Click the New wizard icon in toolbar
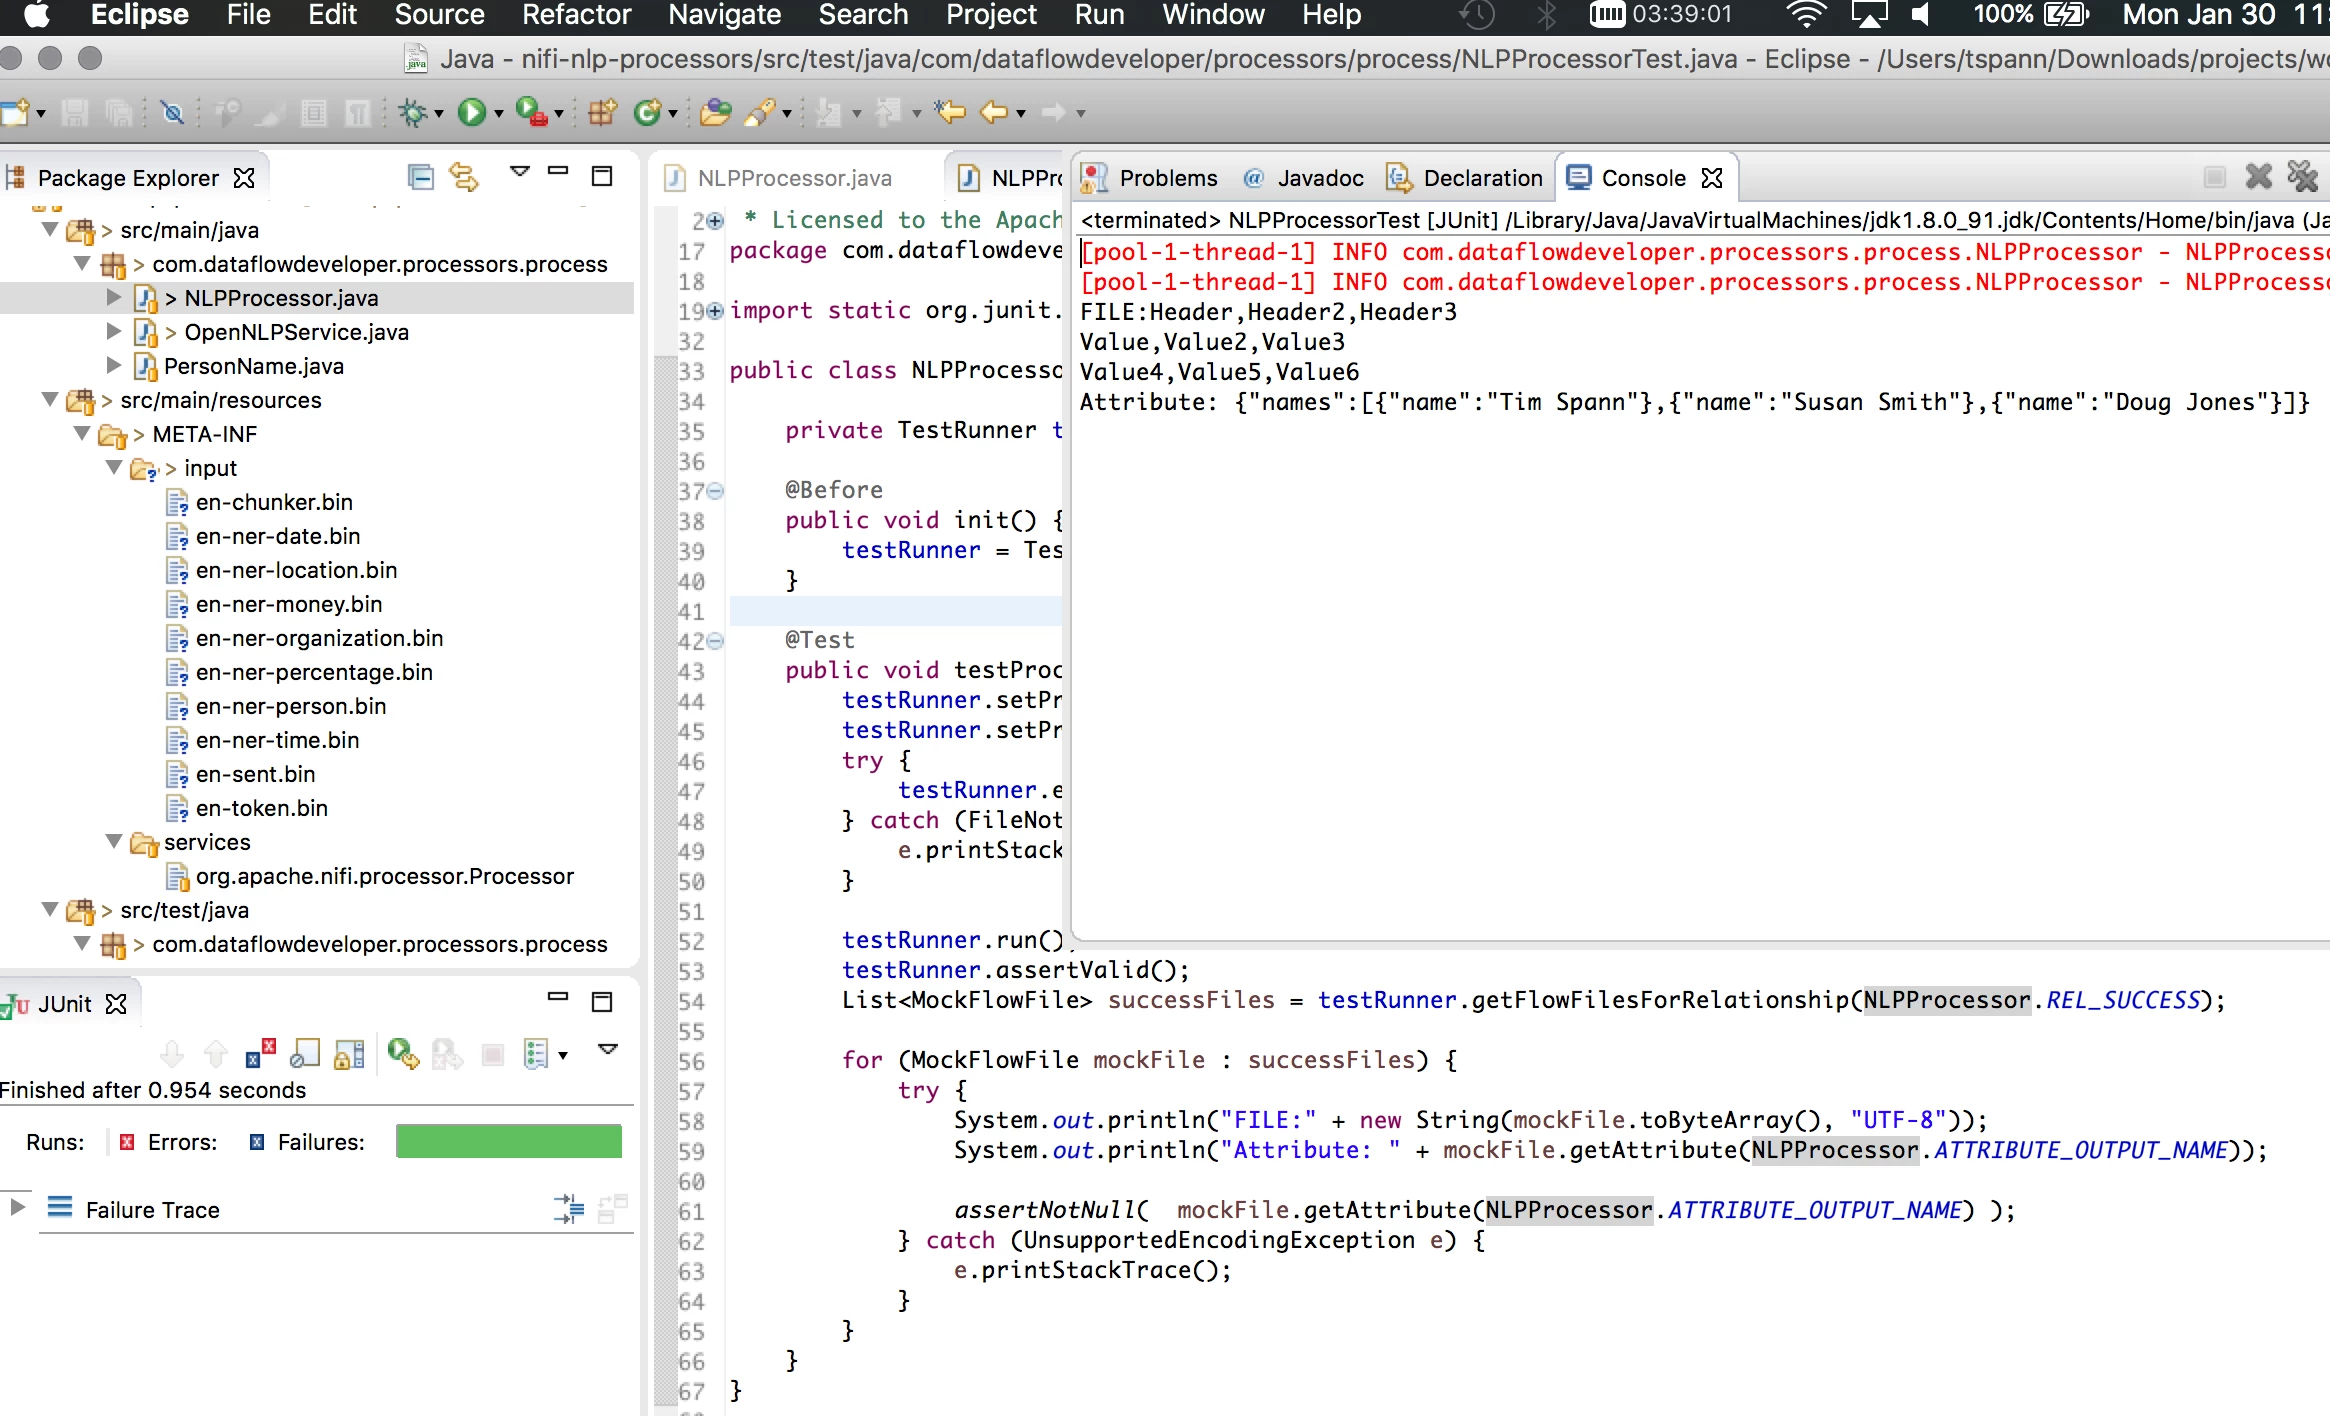 [16, 113]
